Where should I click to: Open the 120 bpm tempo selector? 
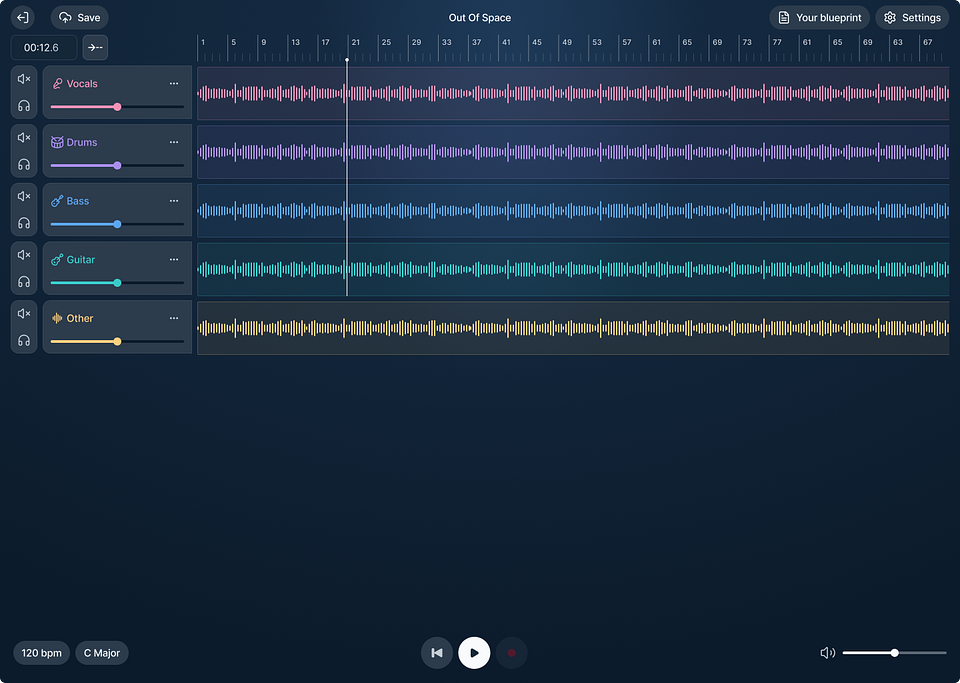pyautogui.click(x=42, y=653)
